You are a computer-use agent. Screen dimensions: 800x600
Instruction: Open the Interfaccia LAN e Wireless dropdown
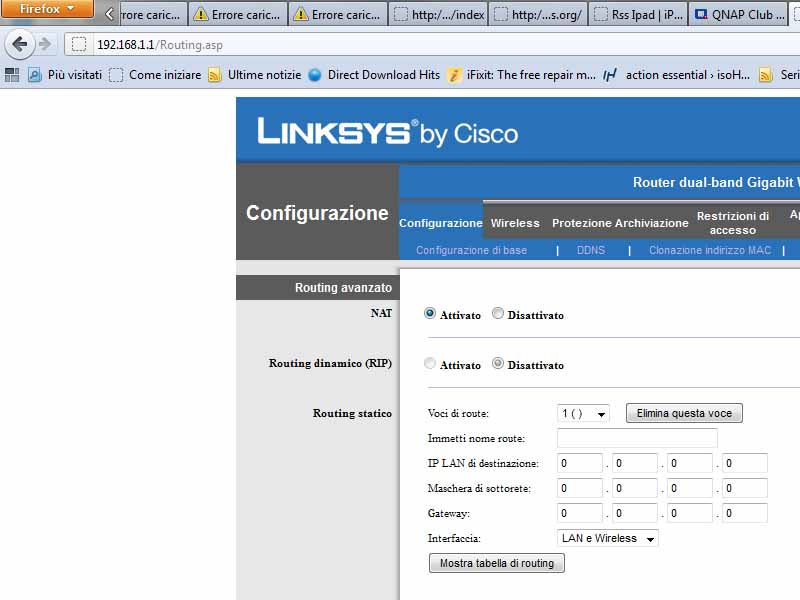click(608, 538)
